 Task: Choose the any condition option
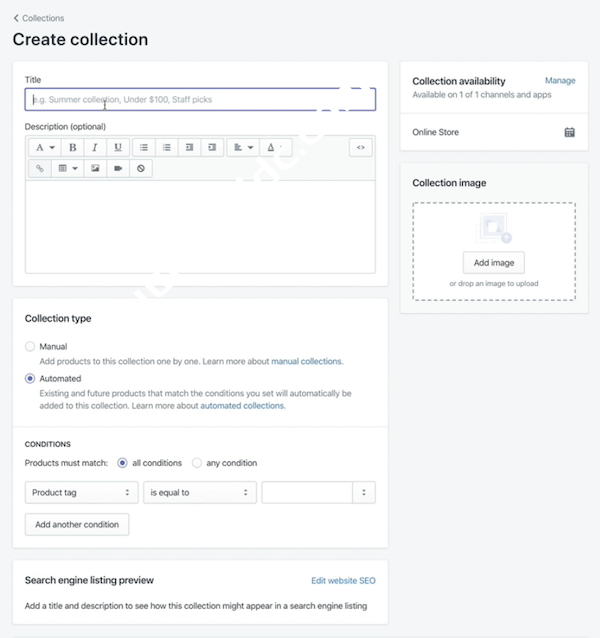(197, 463)
